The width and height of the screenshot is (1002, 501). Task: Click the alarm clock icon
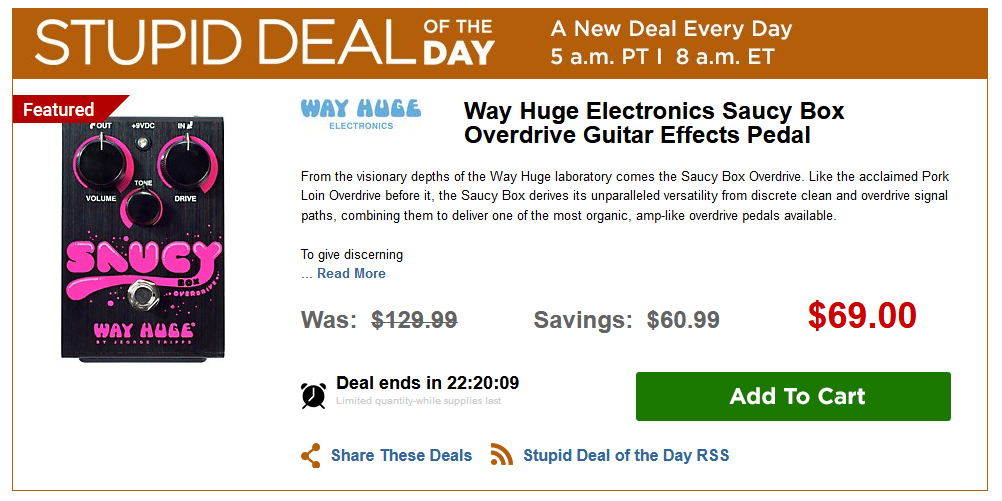click(313, 394)
